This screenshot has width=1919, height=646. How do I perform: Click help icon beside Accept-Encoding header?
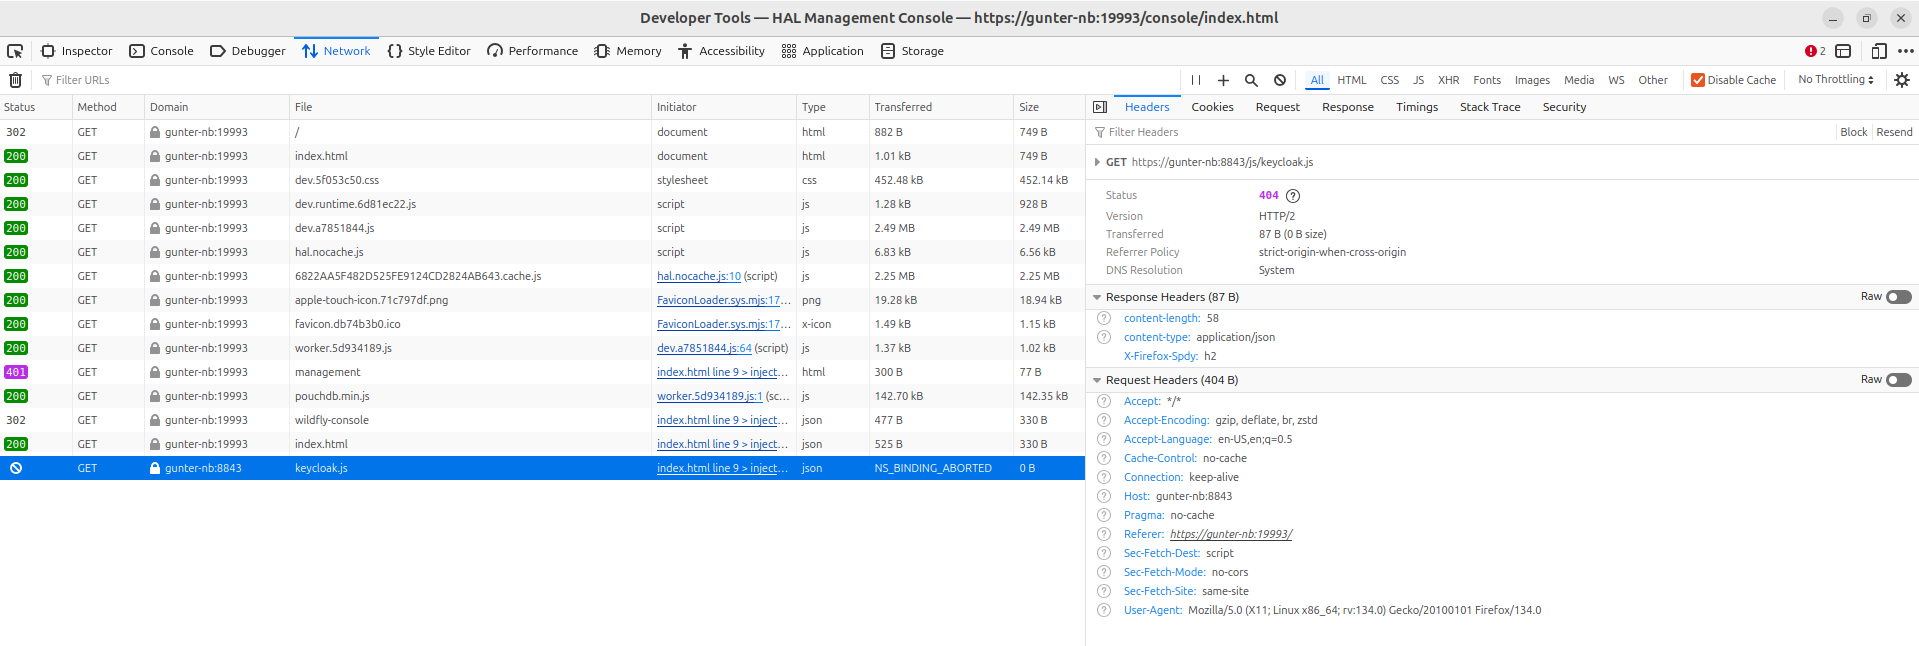[x=1104, y=420]
